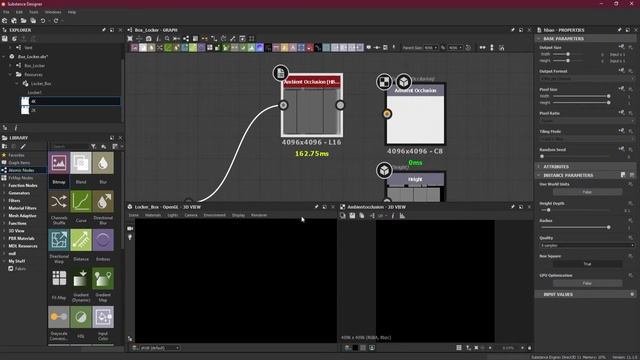Click the white Ambient Occlusion output node

point(416,114)
